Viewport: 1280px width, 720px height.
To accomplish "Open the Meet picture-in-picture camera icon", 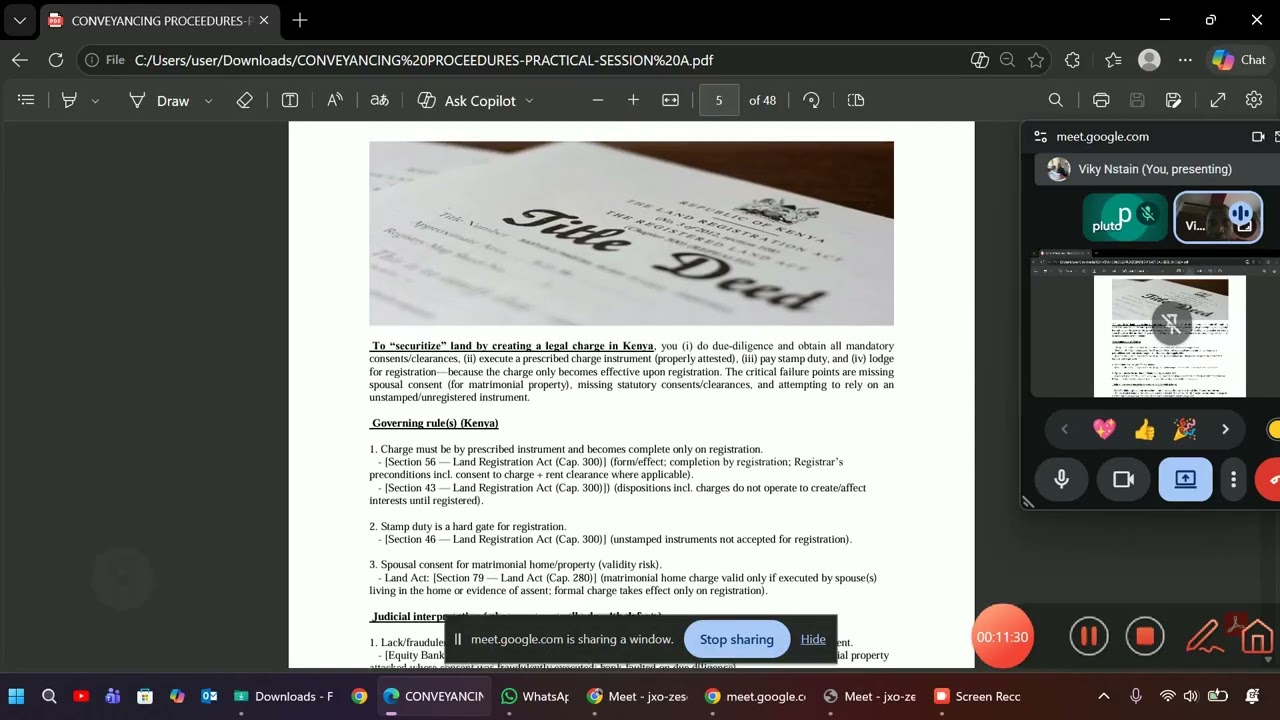I will tap(1257, 136).
